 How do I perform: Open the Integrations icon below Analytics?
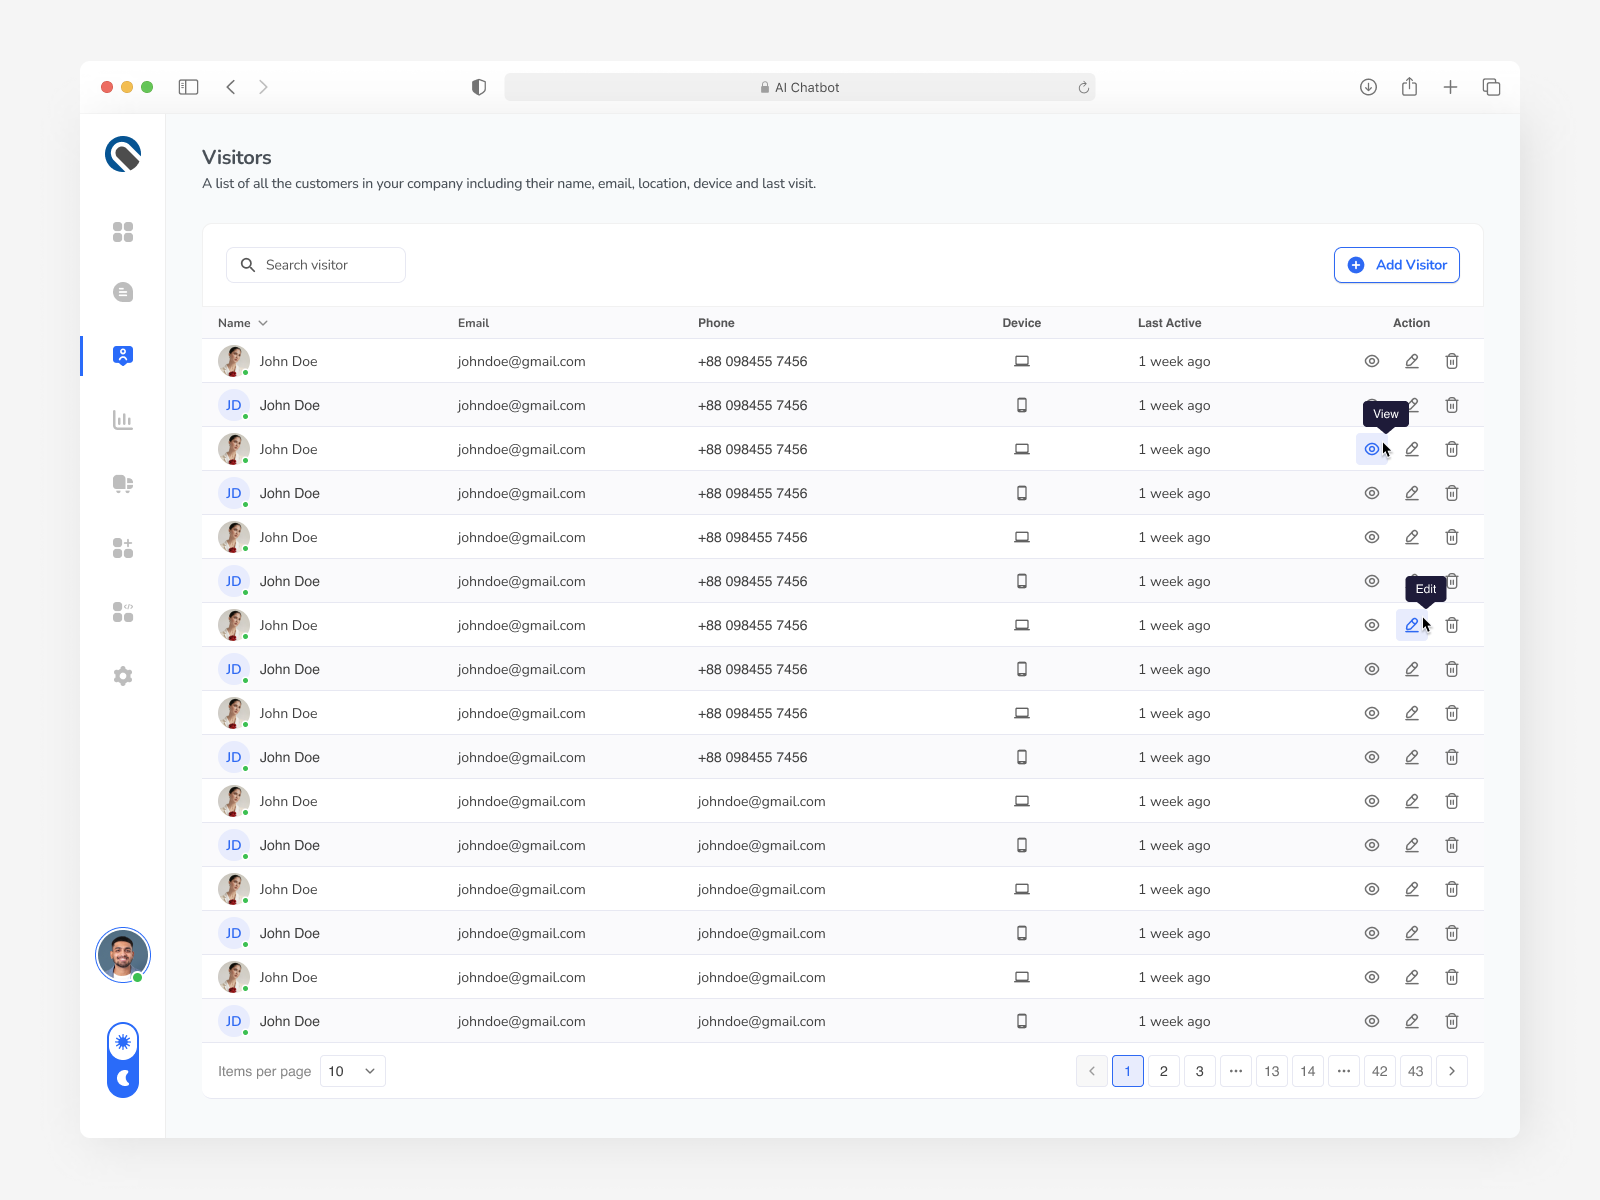tap(122, 484)
